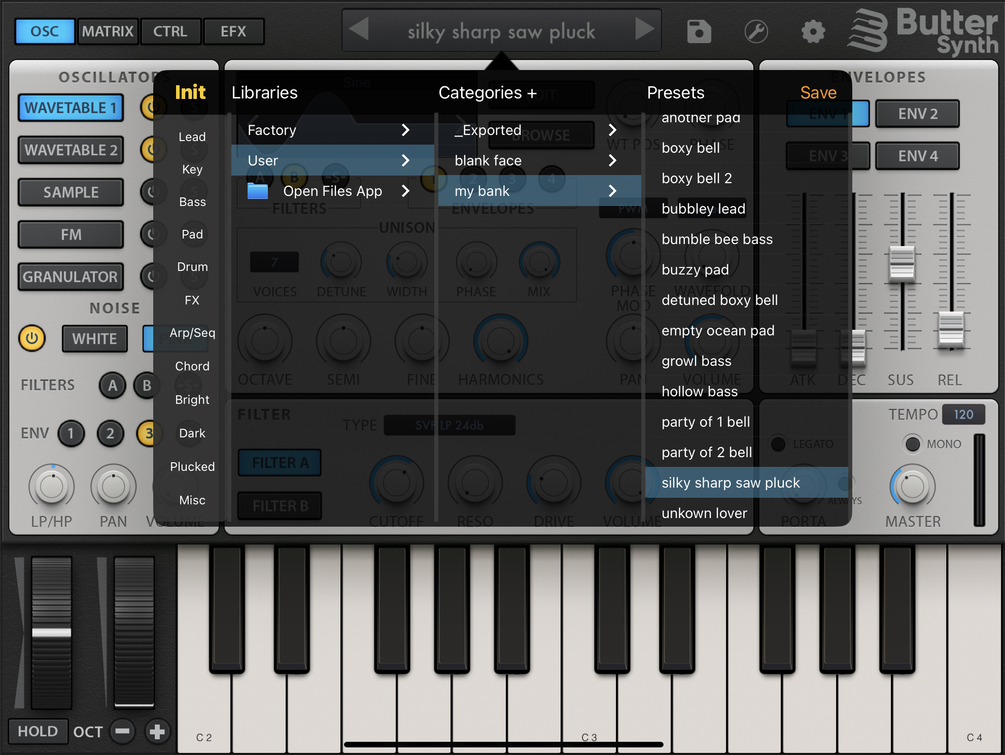Click the noise PAN knob
This screenshot has width=1005, height=755.
pos(113,486)
